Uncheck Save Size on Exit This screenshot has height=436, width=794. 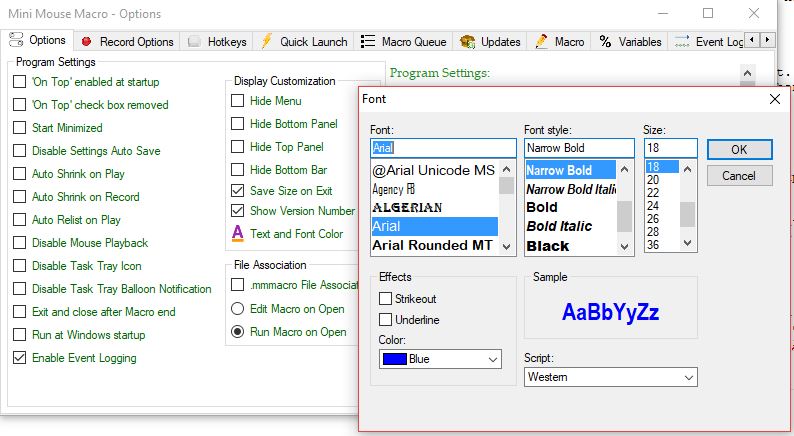(237, 191)
